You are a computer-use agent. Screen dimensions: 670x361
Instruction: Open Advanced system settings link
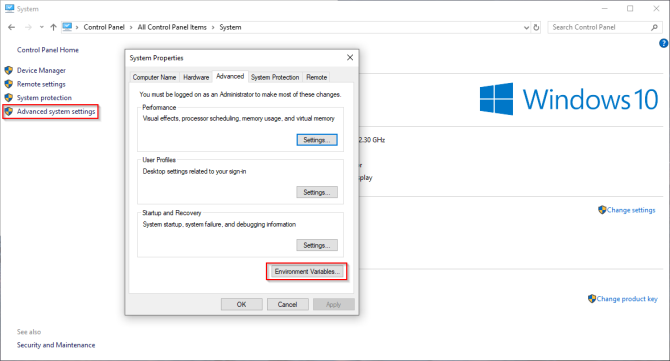pos(56,112)
